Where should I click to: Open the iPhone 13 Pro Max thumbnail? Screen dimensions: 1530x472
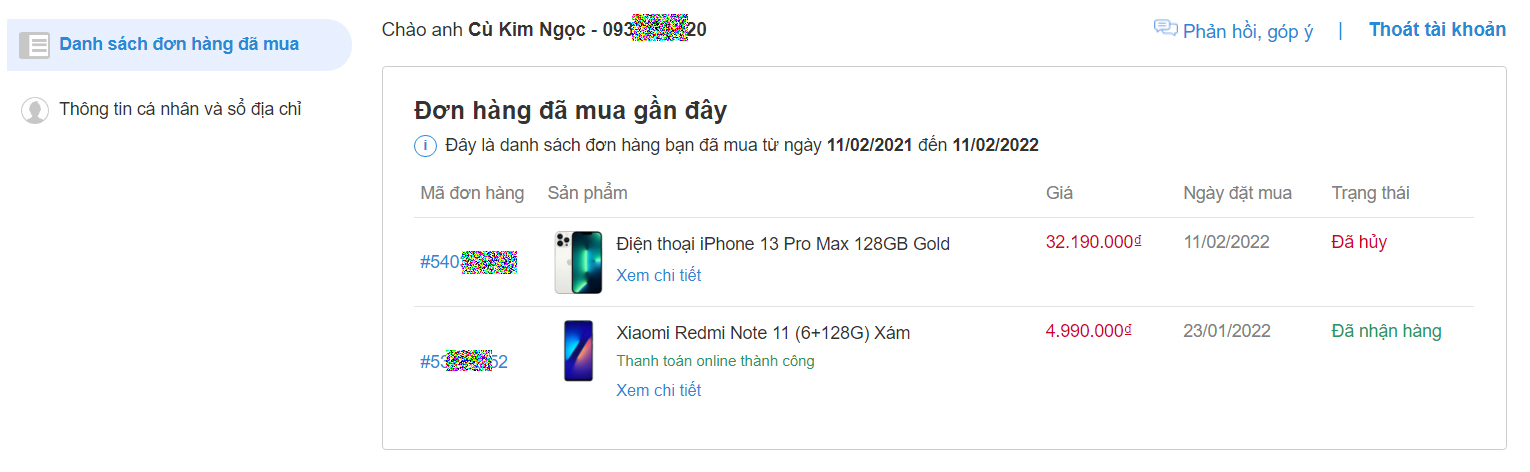[x=578, y=262]
